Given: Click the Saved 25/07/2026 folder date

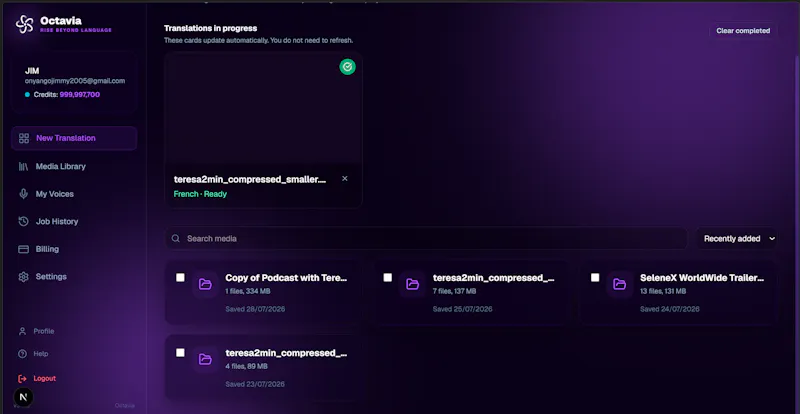Looking at the screenshot, I should [x=462, y=309].
